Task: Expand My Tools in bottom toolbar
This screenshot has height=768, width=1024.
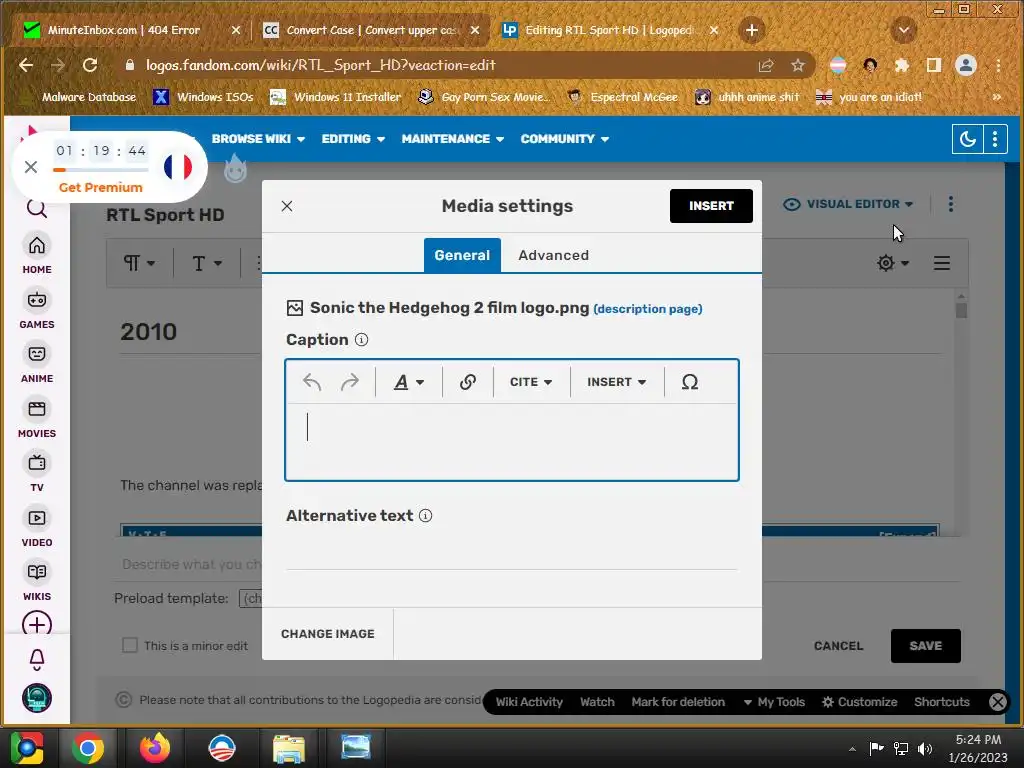Action: click(775, 702)
